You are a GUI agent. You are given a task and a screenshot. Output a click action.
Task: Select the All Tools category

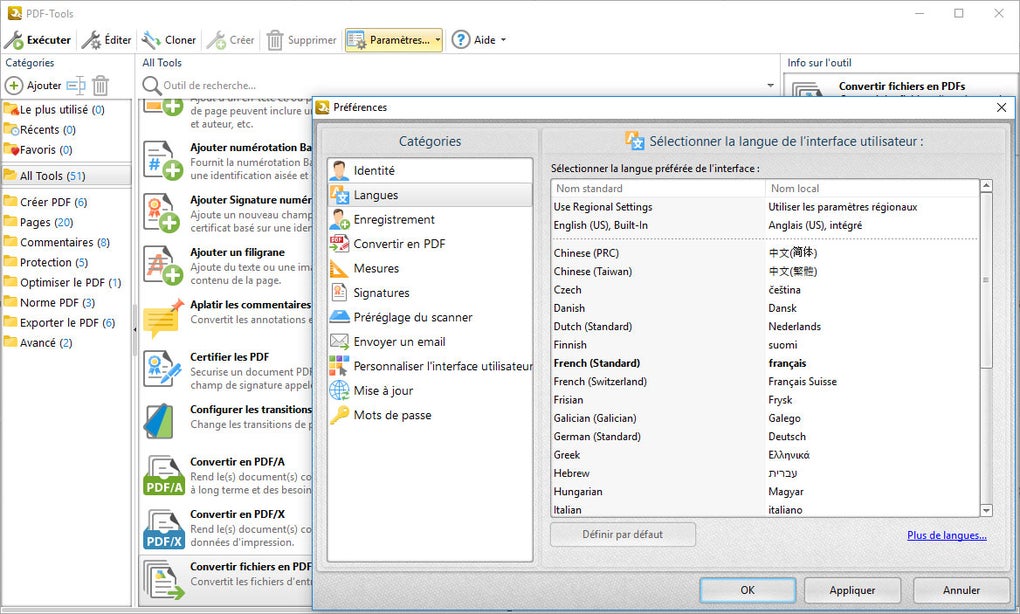66,176
